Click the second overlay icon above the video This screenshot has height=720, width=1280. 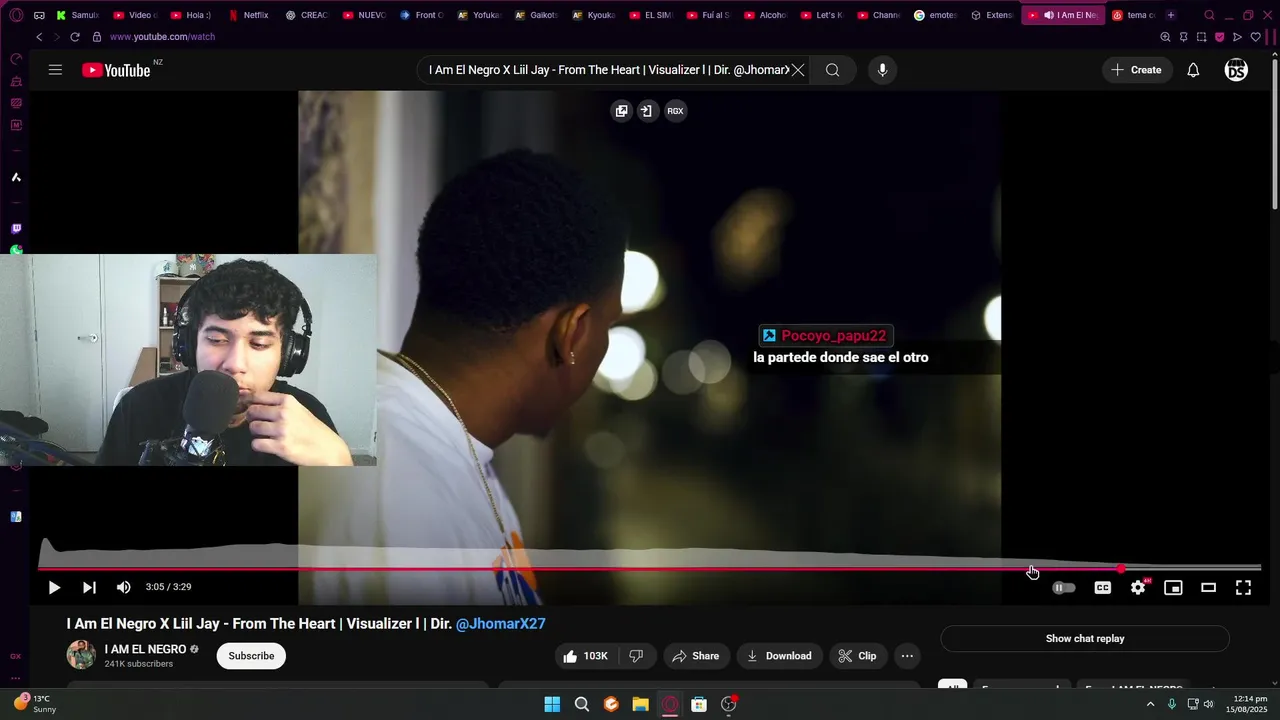coord(646,111)
